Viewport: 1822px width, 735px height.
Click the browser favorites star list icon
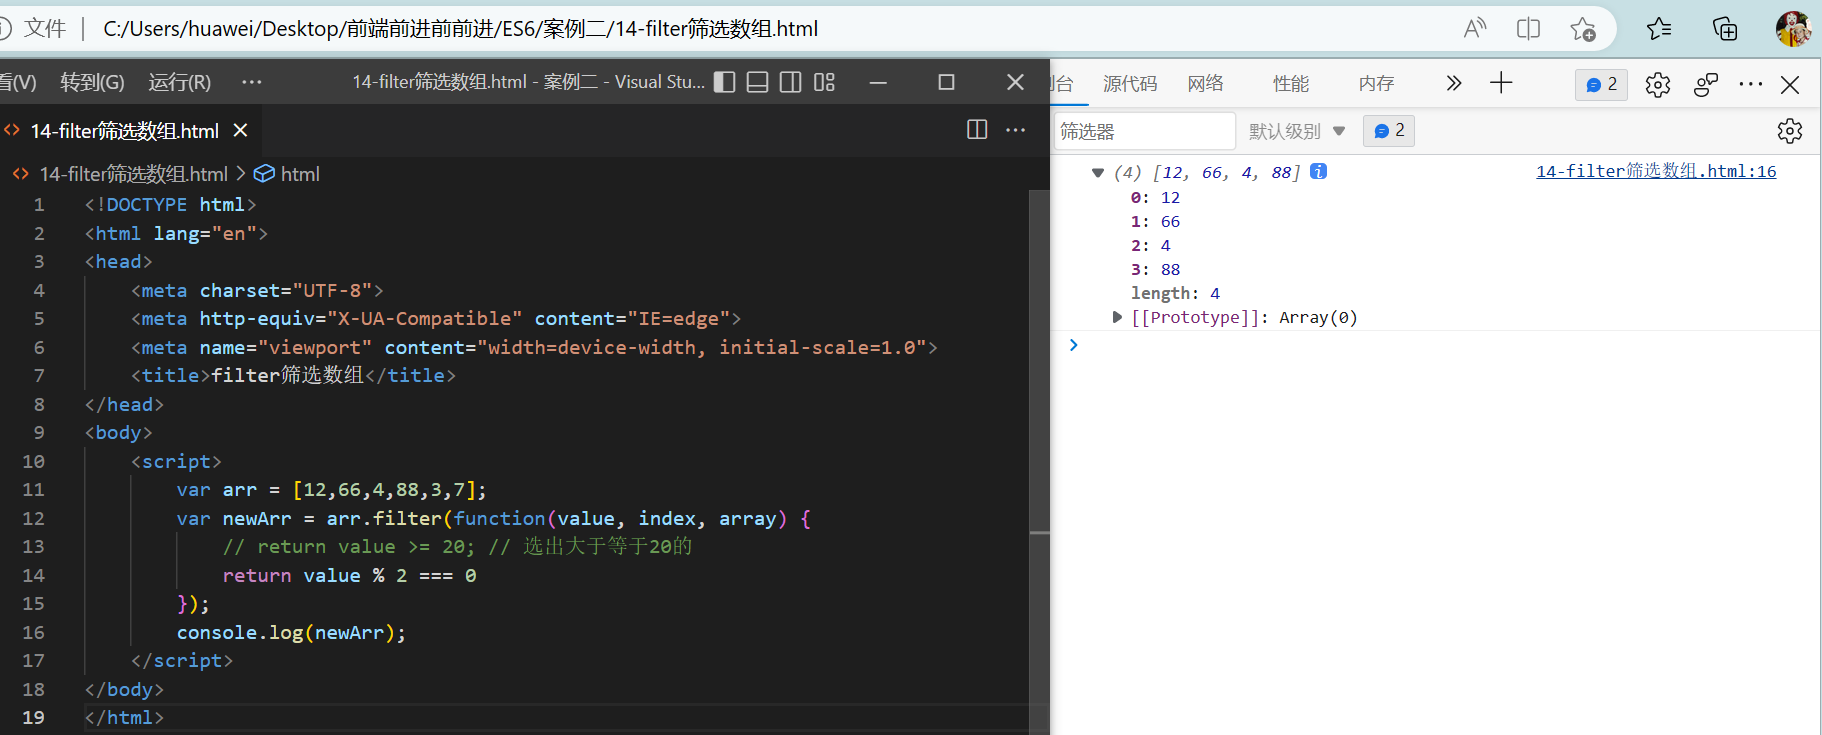pos(1659,29)
